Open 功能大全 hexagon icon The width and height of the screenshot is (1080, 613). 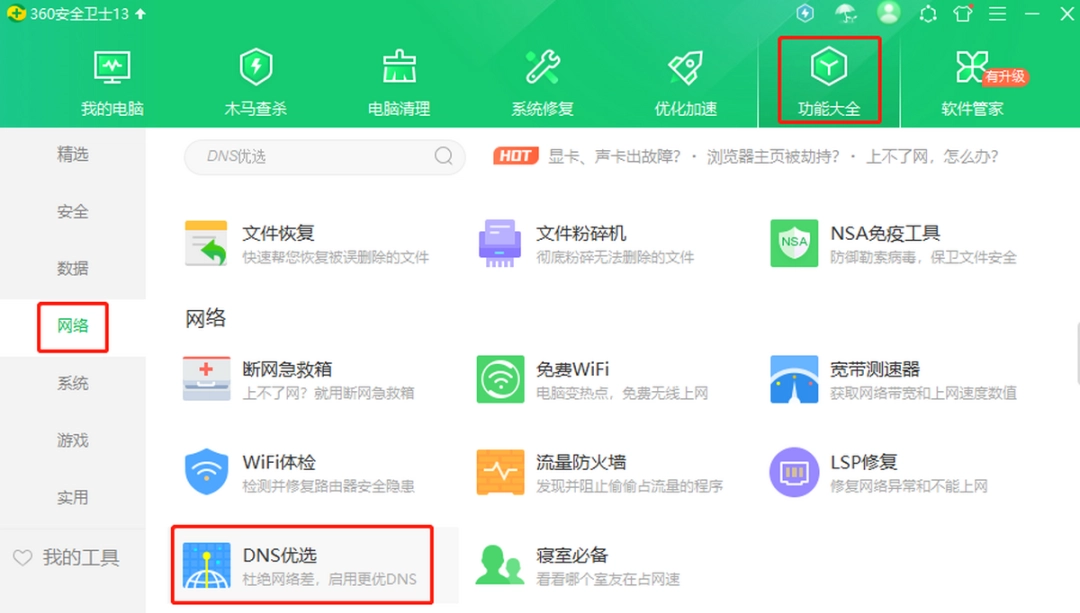[x=829, y=67]
